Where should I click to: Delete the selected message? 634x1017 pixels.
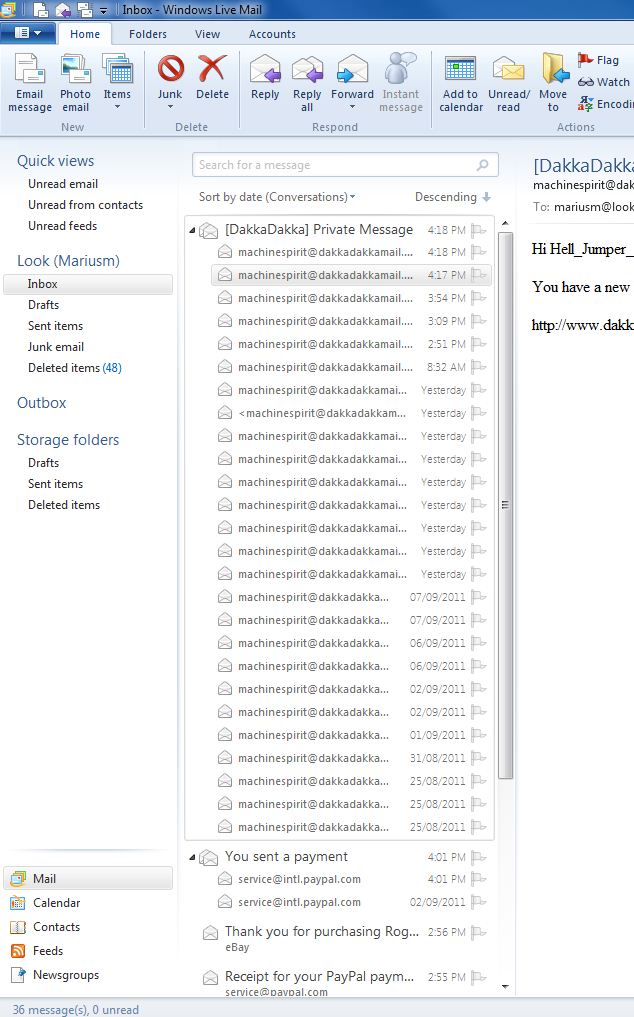212,78
